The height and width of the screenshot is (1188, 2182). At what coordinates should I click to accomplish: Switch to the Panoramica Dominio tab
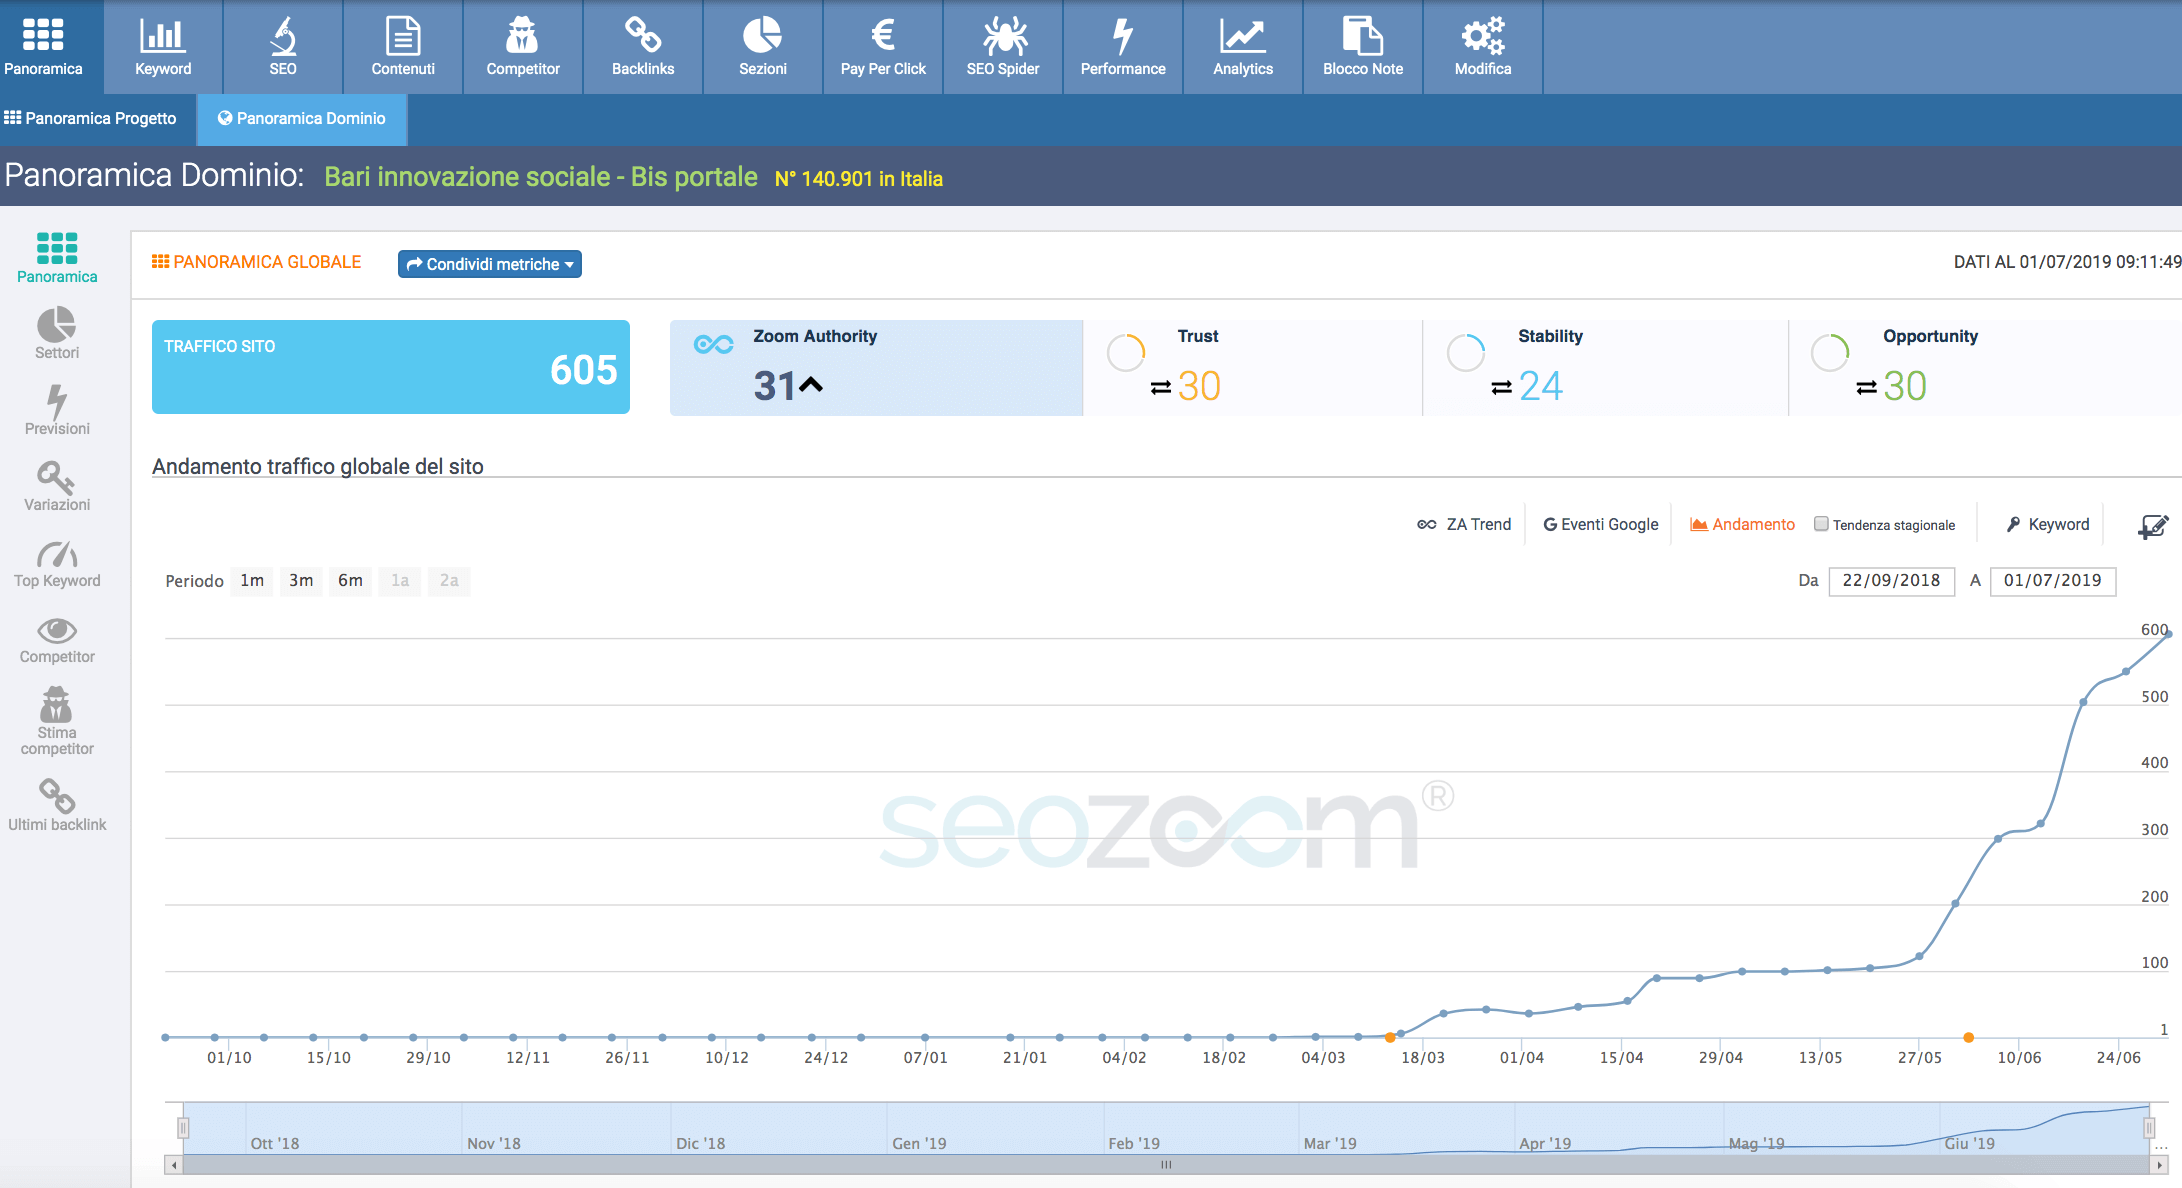(302, 118)
